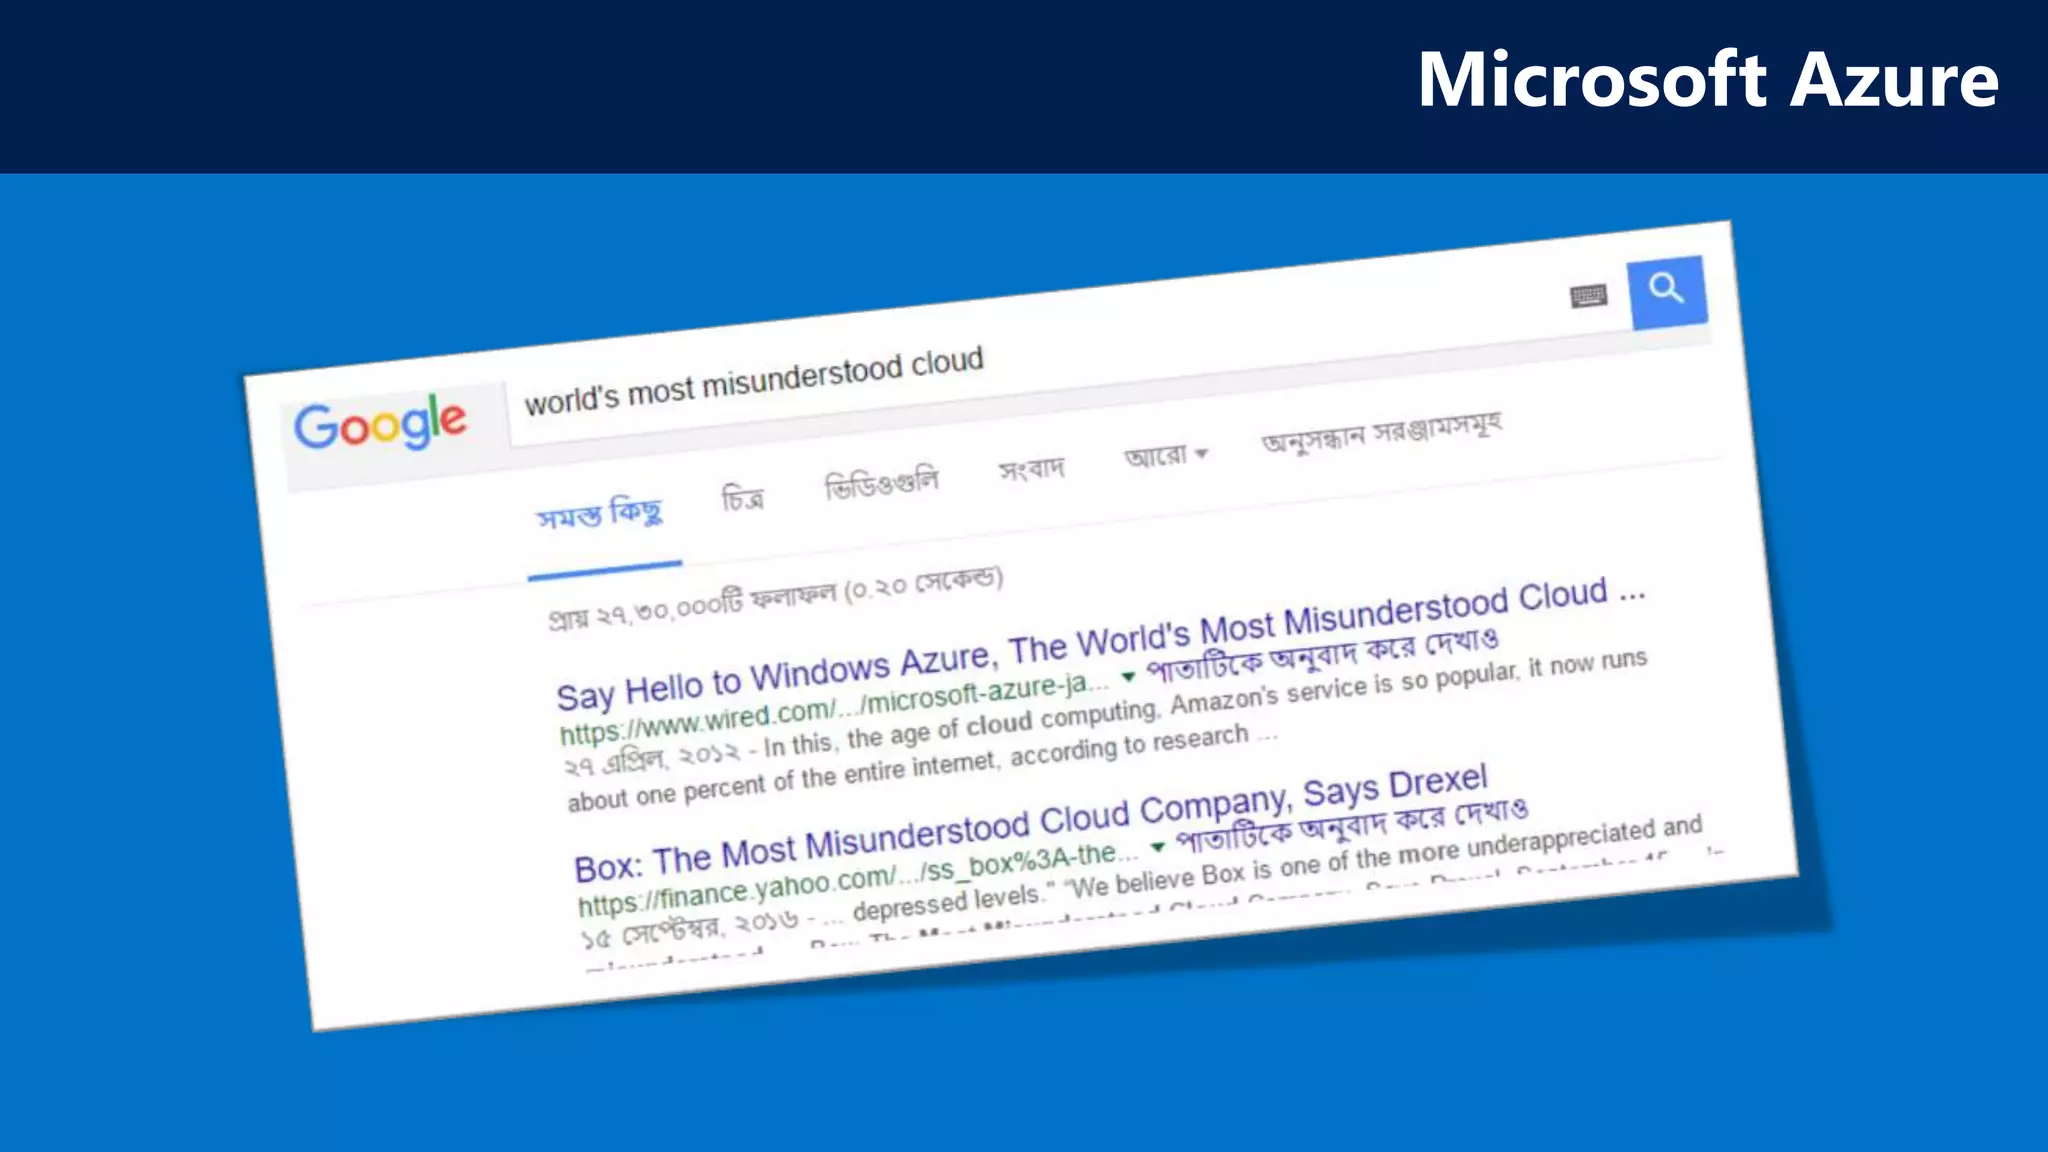Click the finance.yahoo.com result URL

[858, 880]
